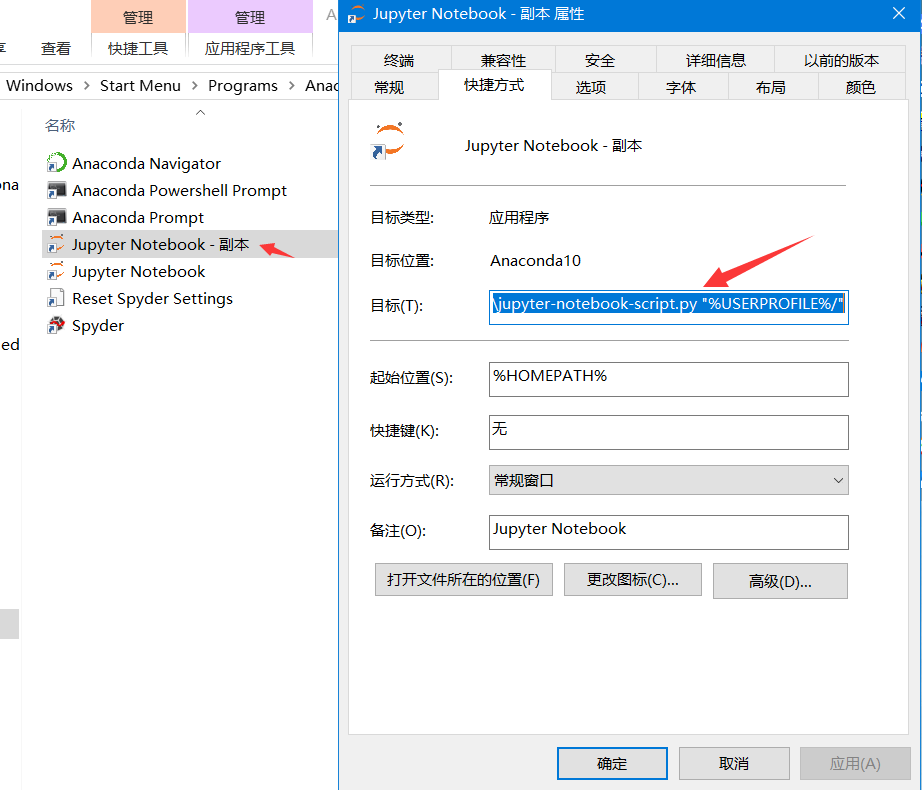Click the 备注 field containing Jupyter Notebook
922x790 pixels.
tap(669, 532)
